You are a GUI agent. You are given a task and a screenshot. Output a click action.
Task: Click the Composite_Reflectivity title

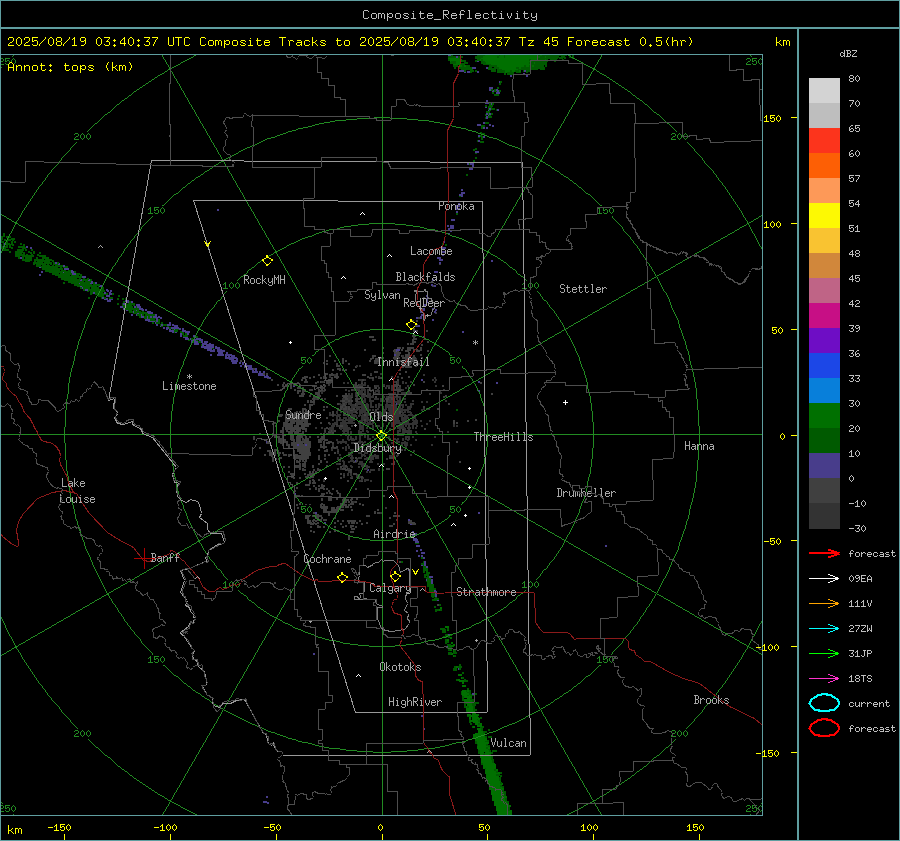(450, 15)
